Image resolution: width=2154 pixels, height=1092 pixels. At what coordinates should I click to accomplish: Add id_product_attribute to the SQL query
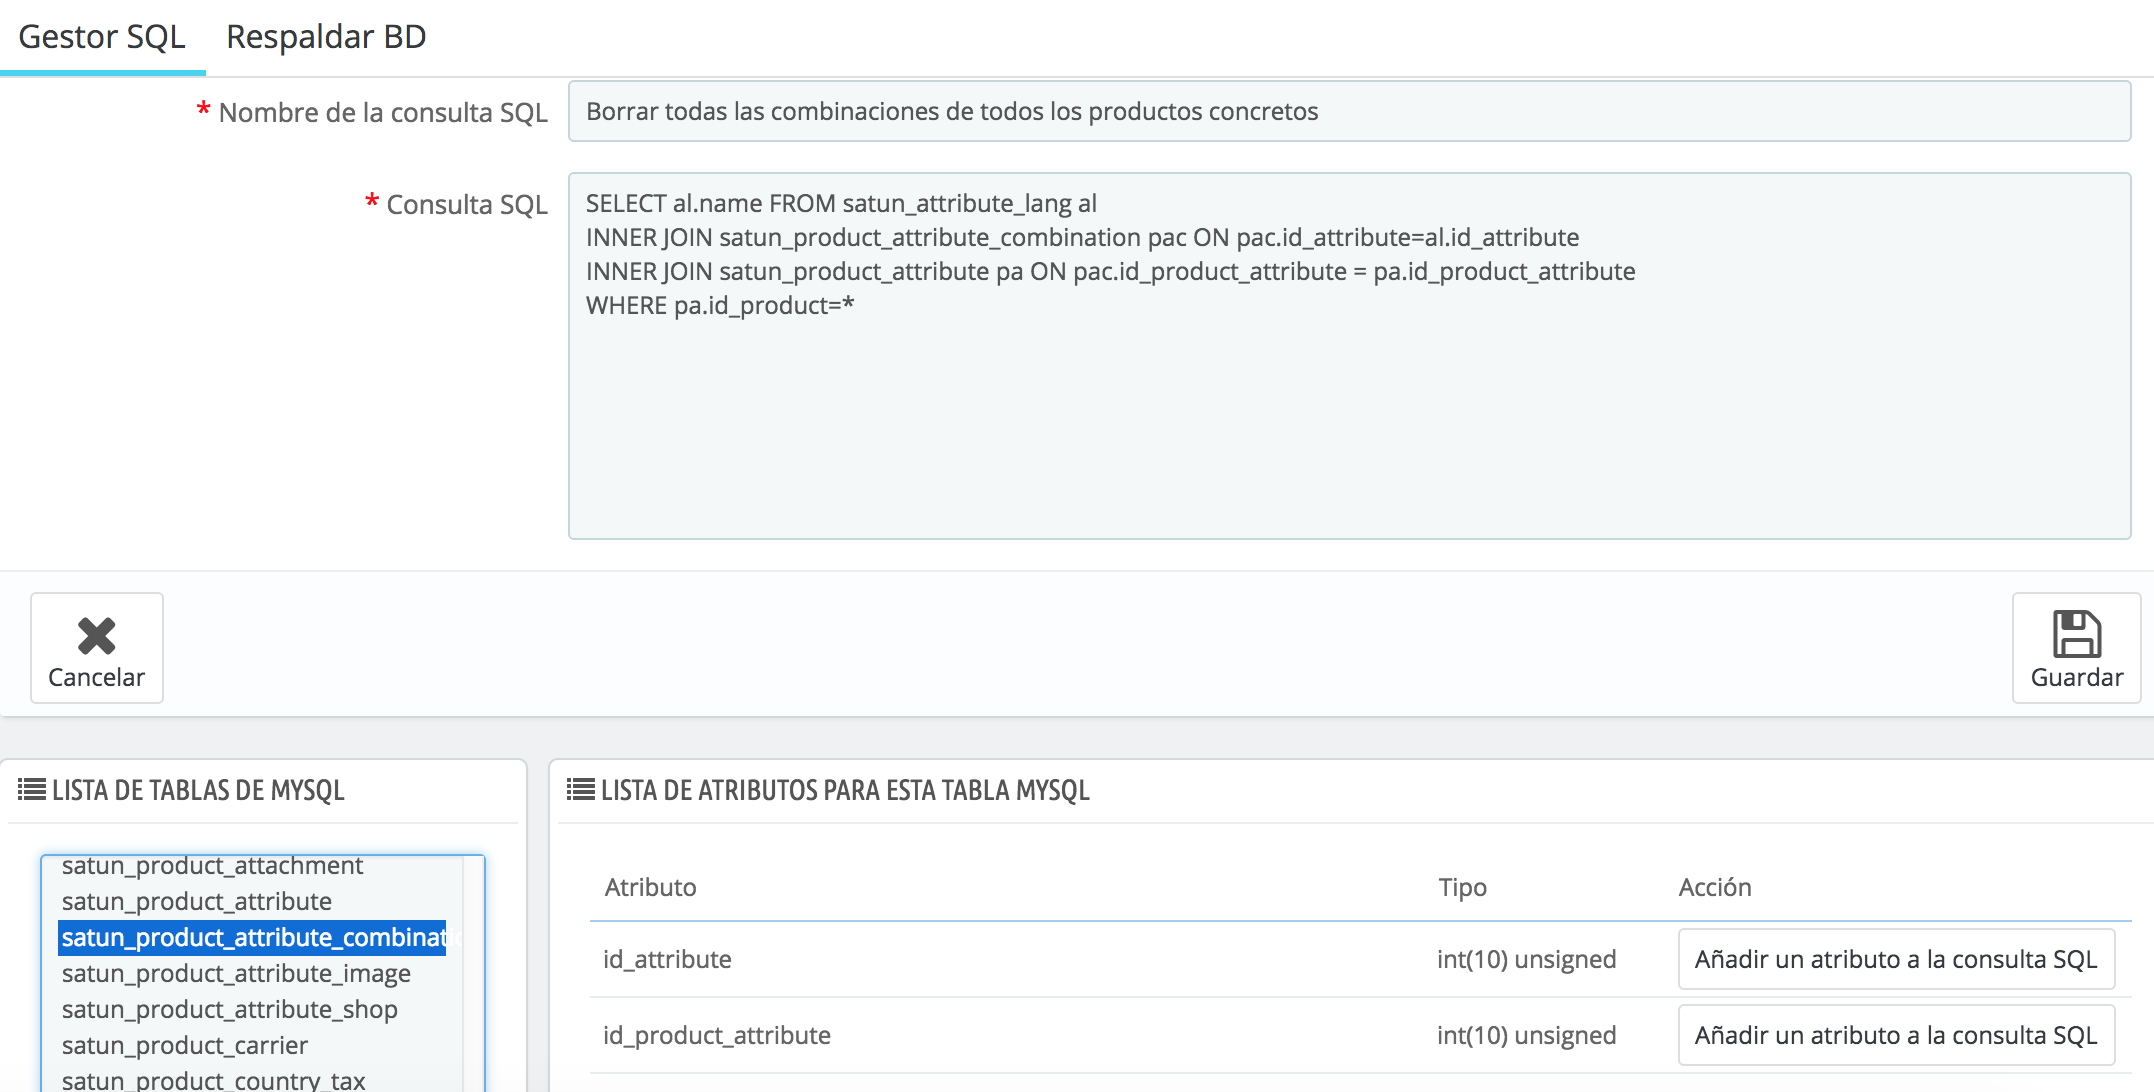[x=1895, y=1035]
